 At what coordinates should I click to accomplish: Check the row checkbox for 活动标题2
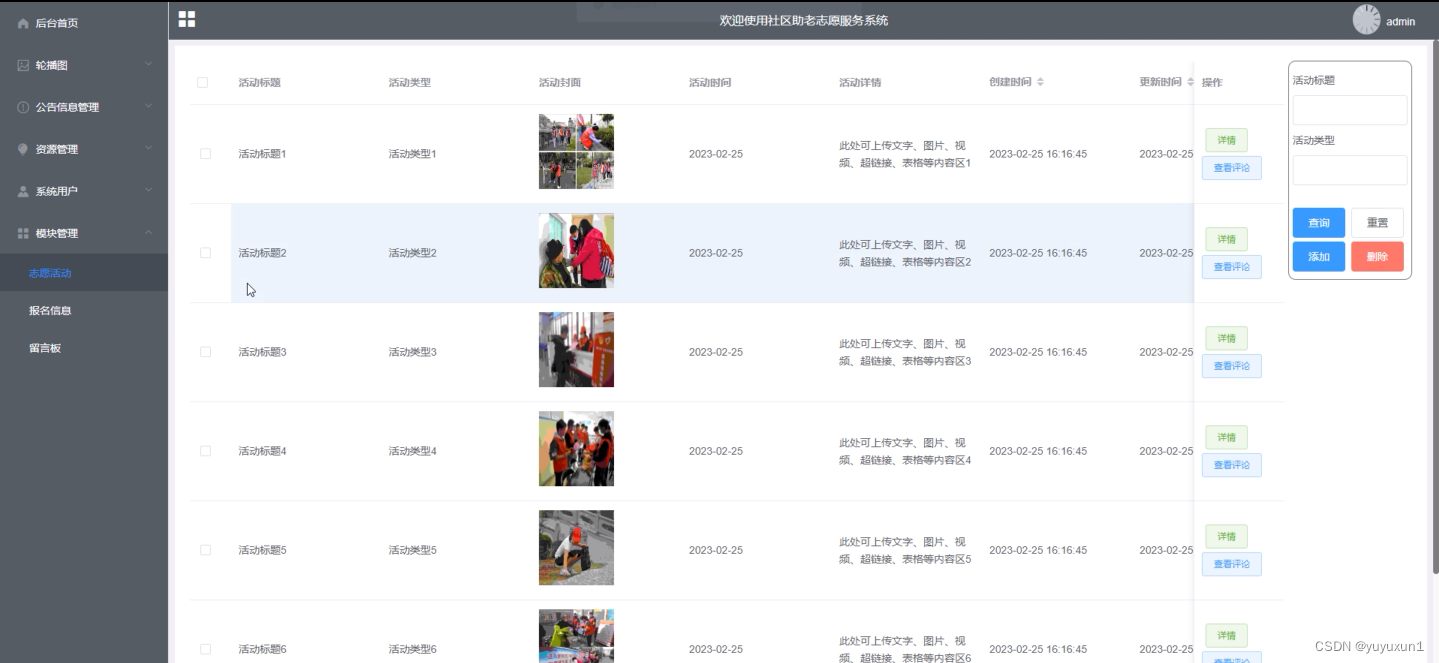(205, 253)
